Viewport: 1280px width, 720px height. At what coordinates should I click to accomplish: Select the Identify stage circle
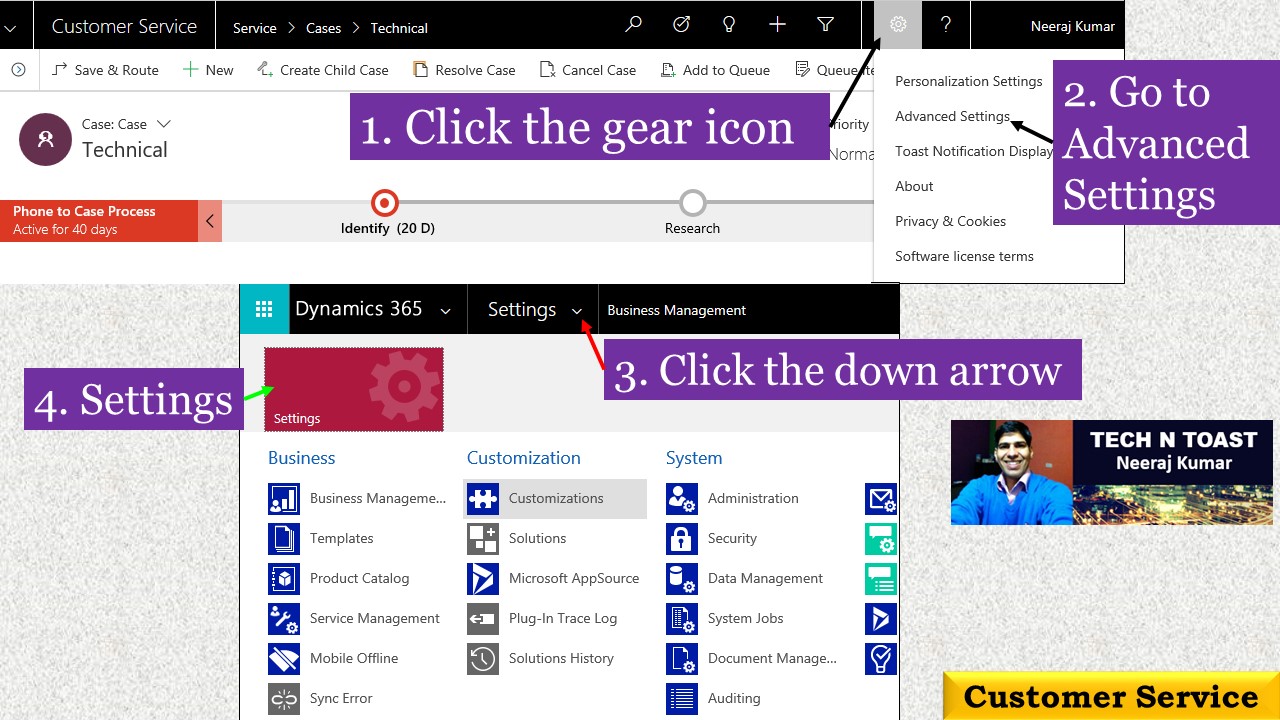pyautogui.click(x=384, y=203)
